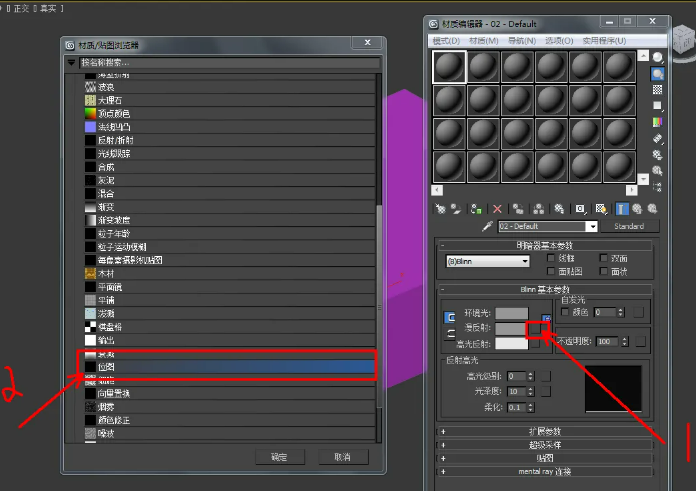Select 棋盘格 in the map list
The height and width of the screenshot is (491, 696).
[x=230, y=327]
